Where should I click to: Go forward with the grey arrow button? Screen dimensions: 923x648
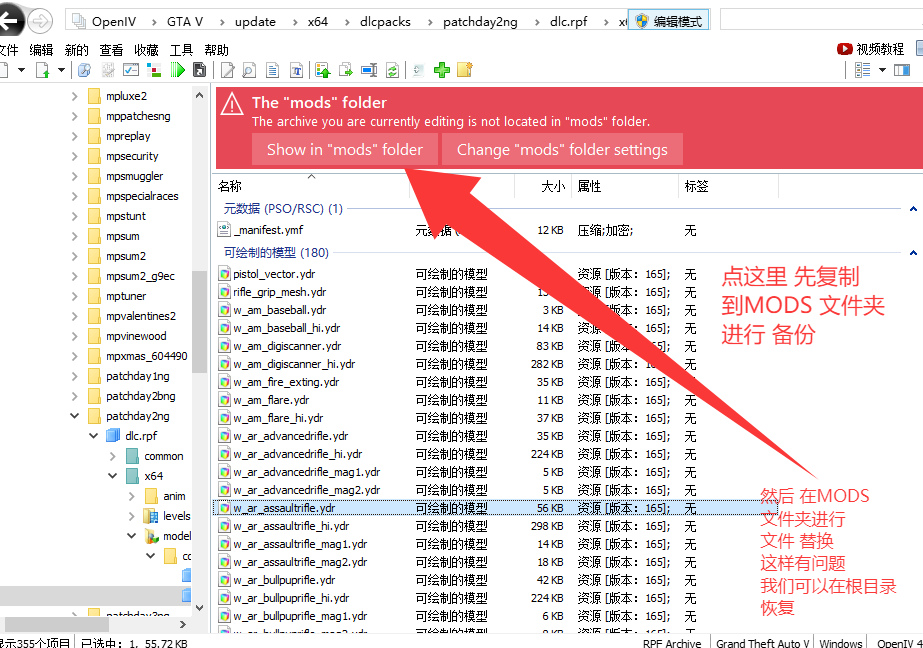40,22
